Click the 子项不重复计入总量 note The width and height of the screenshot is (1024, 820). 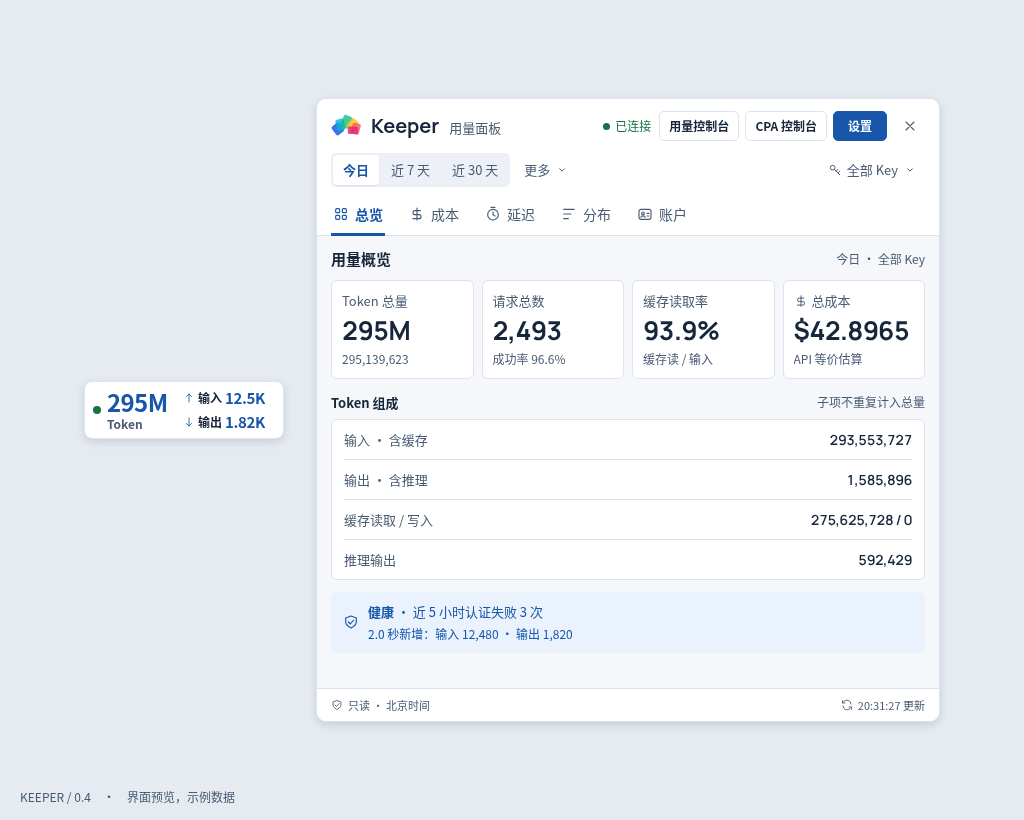[x=871, y=402]
